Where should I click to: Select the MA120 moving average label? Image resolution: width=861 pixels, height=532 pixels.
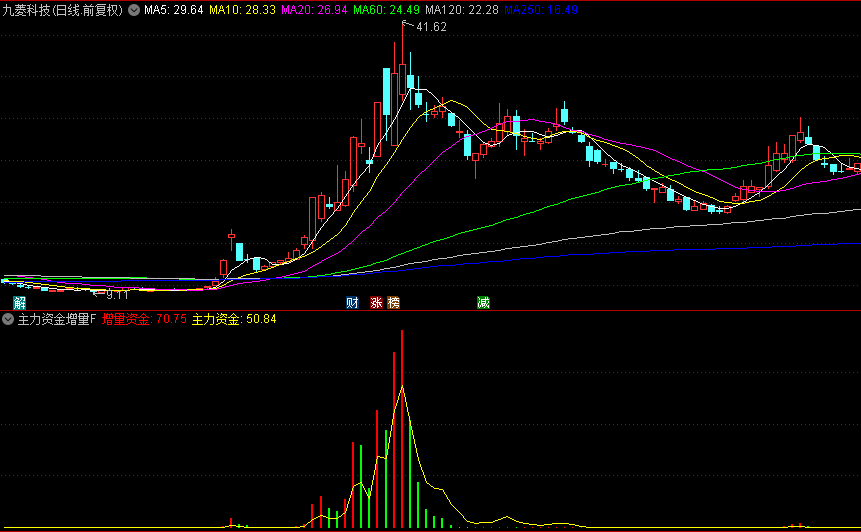(x=461, y=10)
